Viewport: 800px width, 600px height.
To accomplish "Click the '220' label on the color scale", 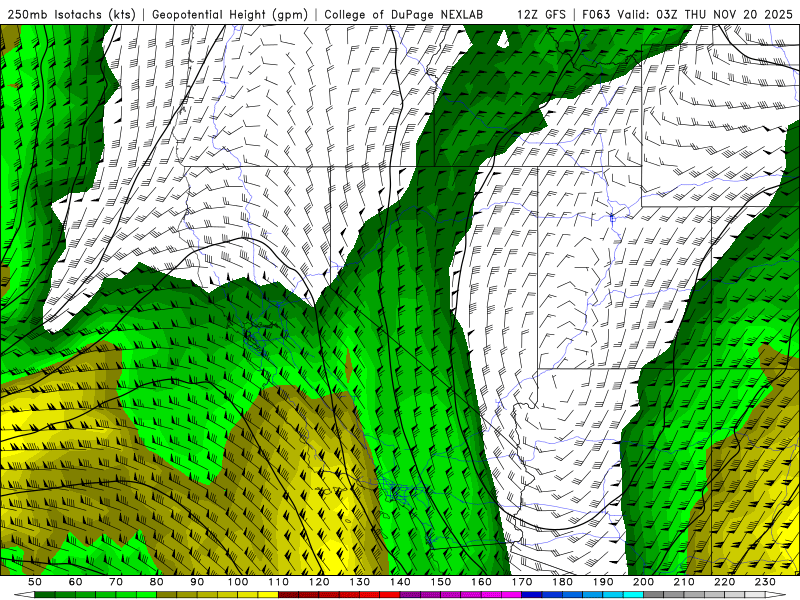I will click(x=724, y=582).
